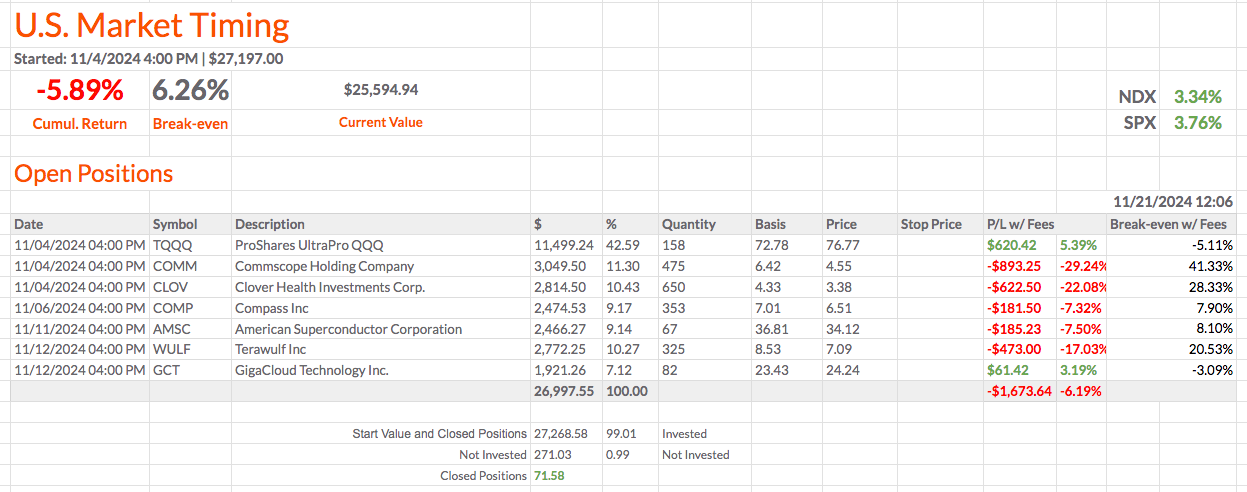
Task: Click the U.S. Market Timing title
Action: [x=152, y=25]
